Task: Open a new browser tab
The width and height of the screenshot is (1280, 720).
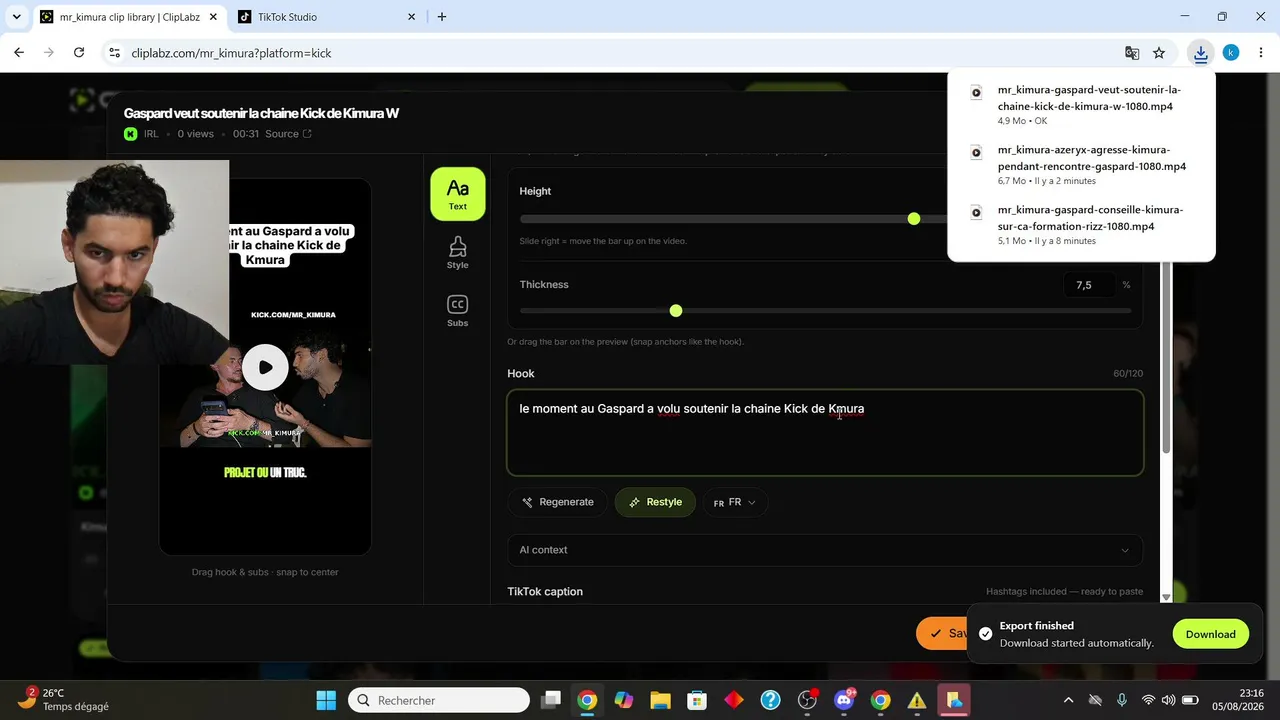Action: 442,17
